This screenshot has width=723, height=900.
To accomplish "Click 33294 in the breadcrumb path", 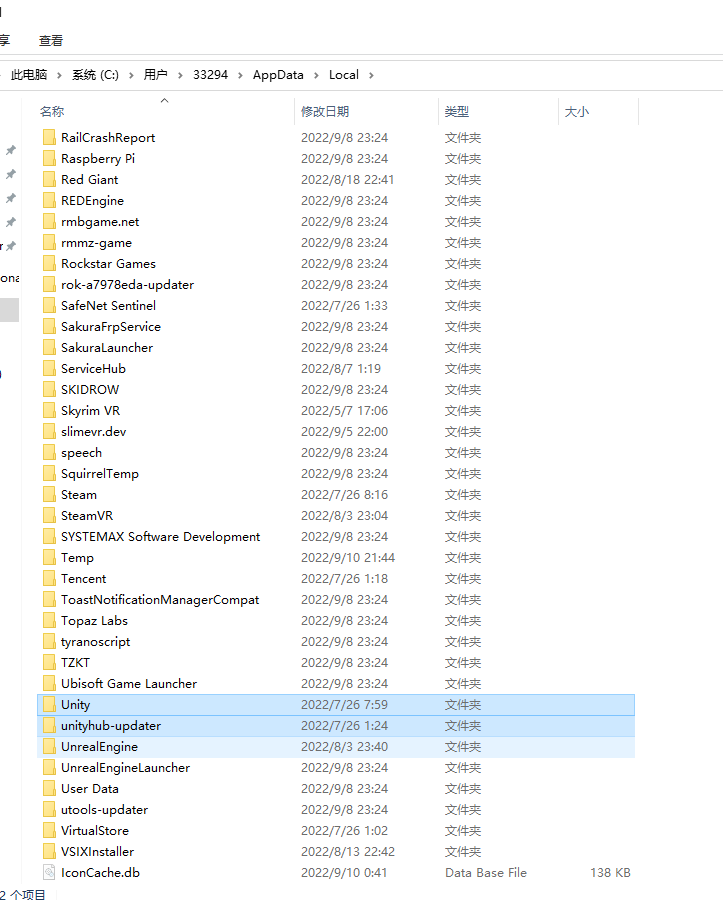I will [211, 75].
